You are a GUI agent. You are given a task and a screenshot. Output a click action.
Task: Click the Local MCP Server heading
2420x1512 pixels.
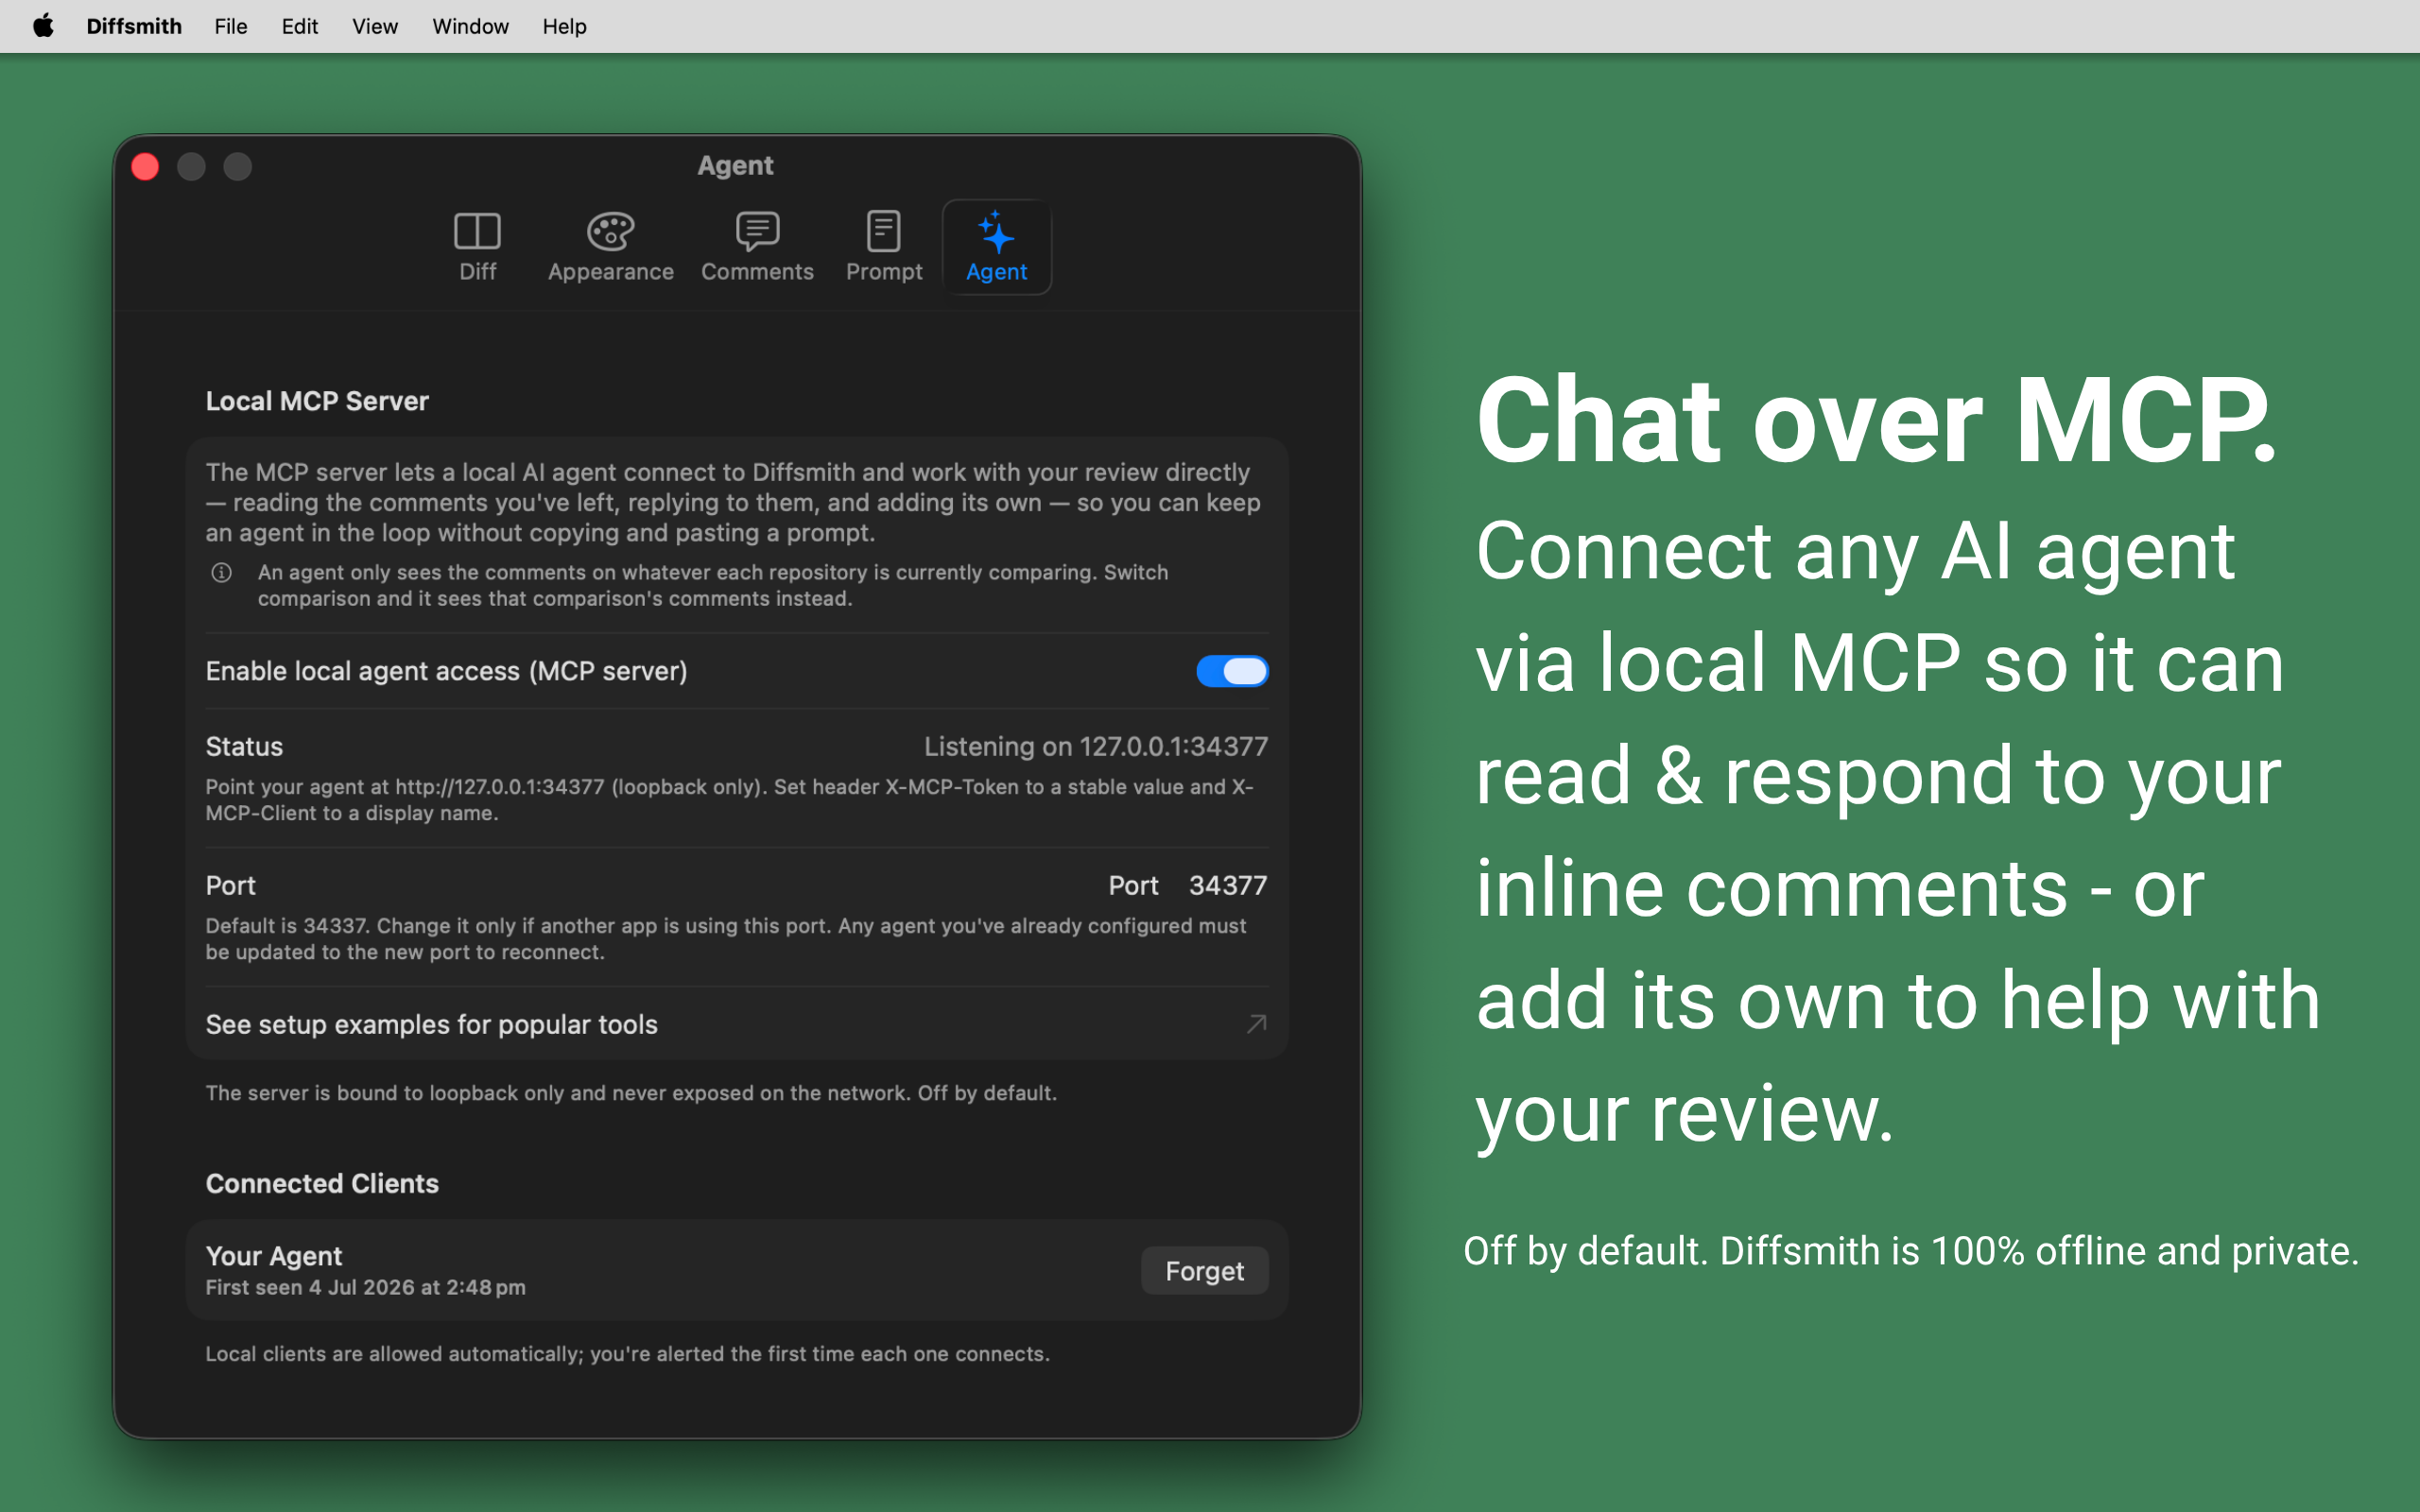coord(317,401)
